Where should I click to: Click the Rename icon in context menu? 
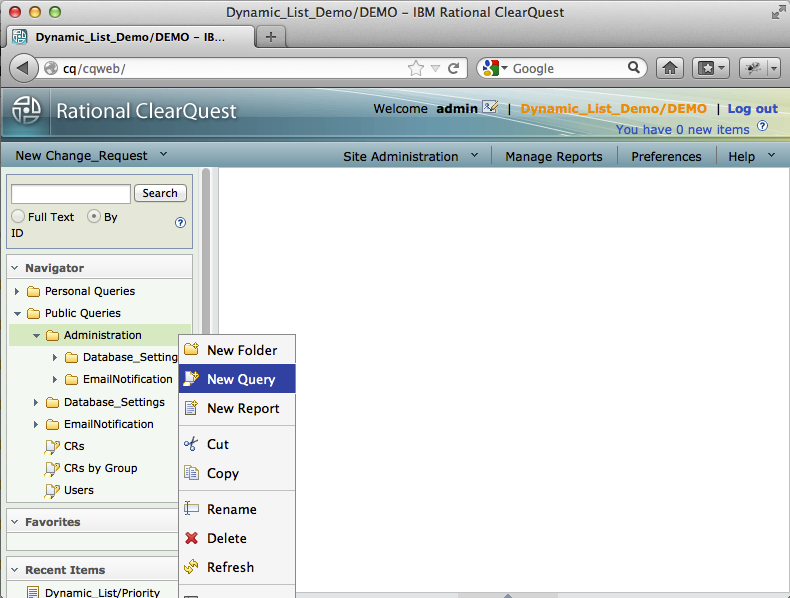pos(191,508)
